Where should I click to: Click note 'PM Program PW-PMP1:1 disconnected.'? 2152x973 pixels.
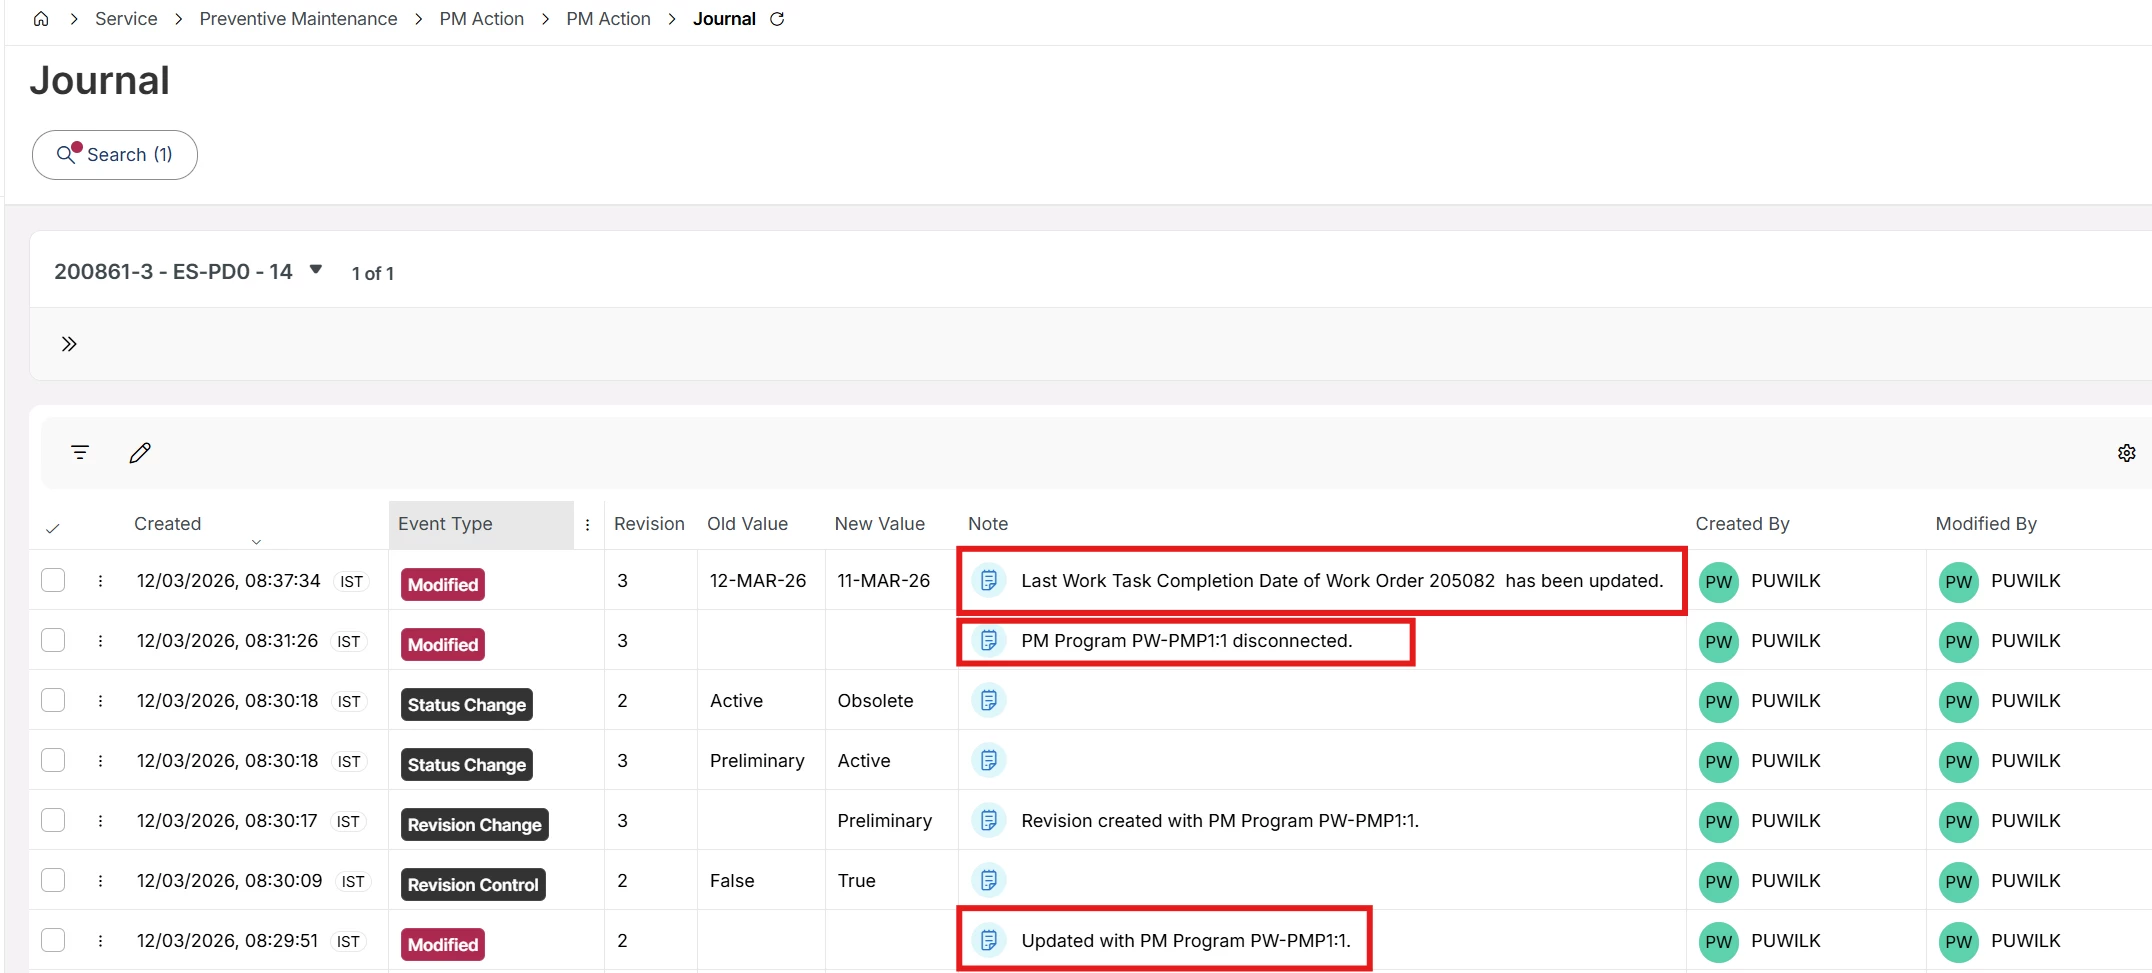1187,640
